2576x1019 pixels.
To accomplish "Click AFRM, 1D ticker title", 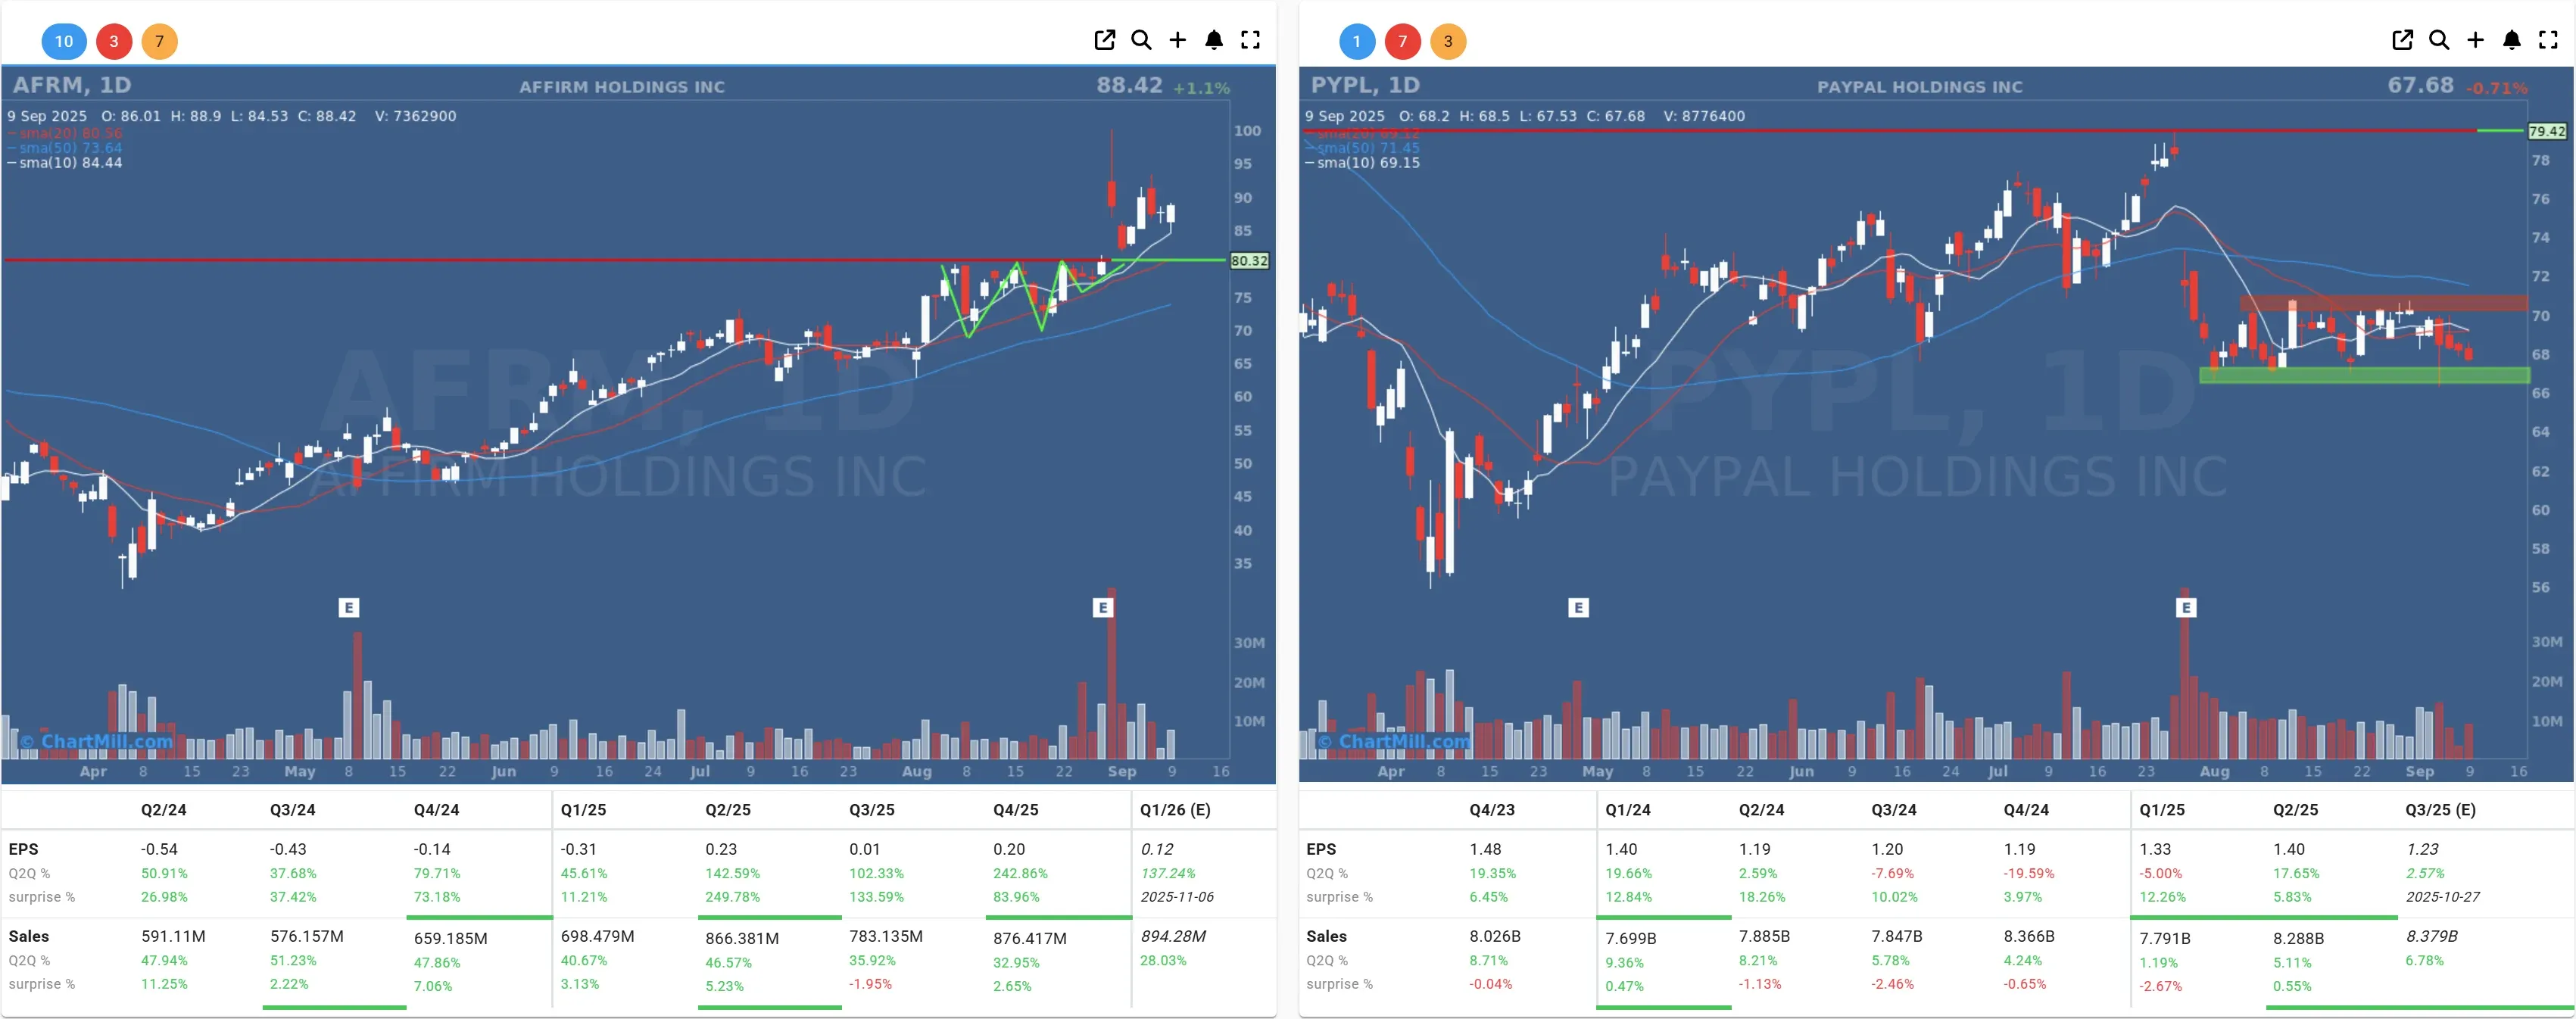I will (x=72, y=85).
